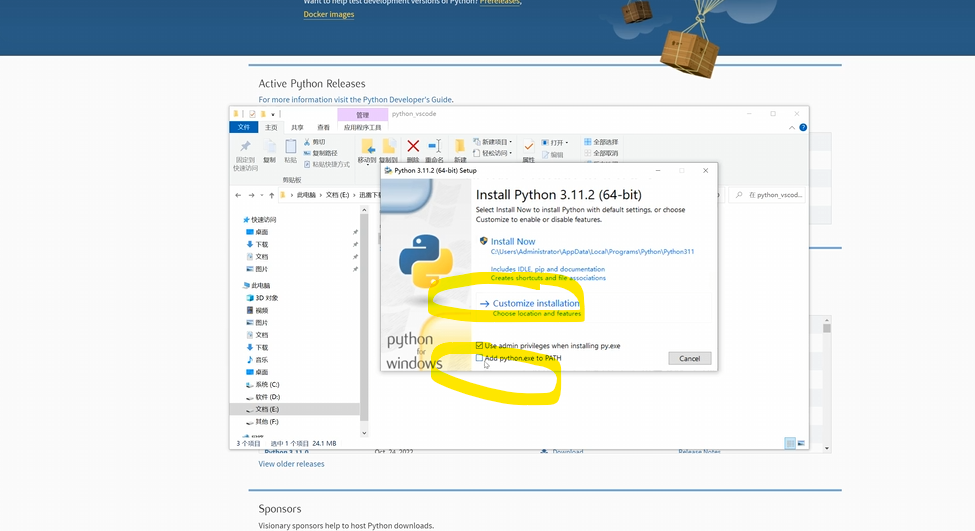Open the recent locations dropdown arrow
Viewport: 975px width, 531px height.
(262, 195)
